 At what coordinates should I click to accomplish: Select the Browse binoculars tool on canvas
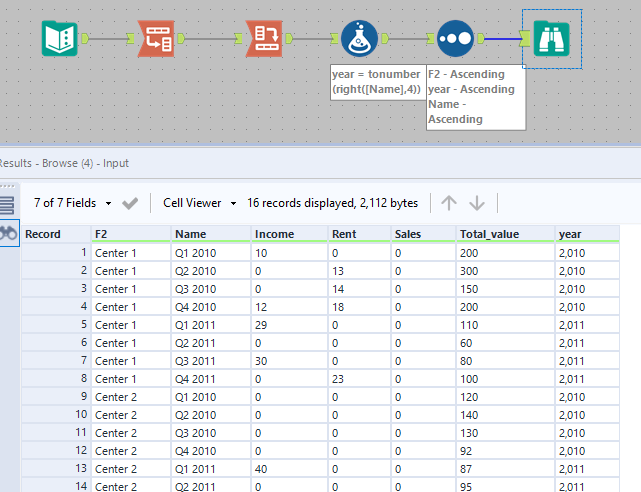pyautogui.click(x=552, y=39)
